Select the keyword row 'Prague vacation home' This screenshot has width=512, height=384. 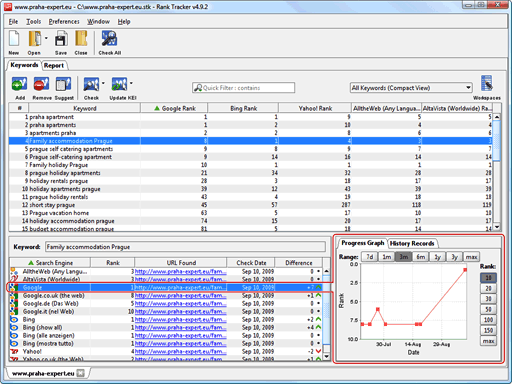coord(251,213)
